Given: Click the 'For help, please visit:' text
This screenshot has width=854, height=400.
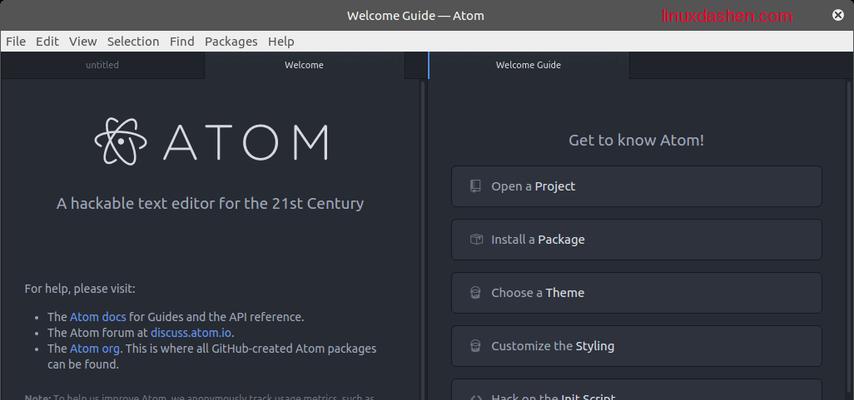Looking at the screenshot, I should (x=80, y=289).
